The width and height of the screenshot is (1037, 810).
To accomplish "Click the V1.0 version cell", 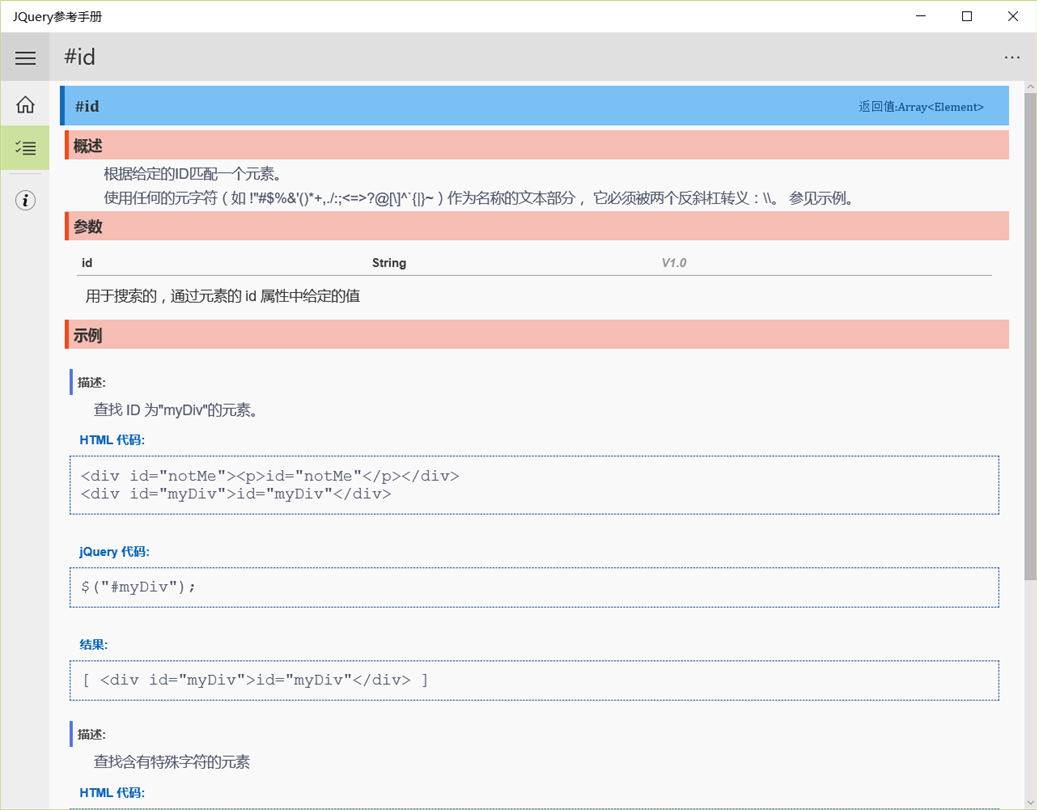I will pyautogui.click(x=674, y=263).
